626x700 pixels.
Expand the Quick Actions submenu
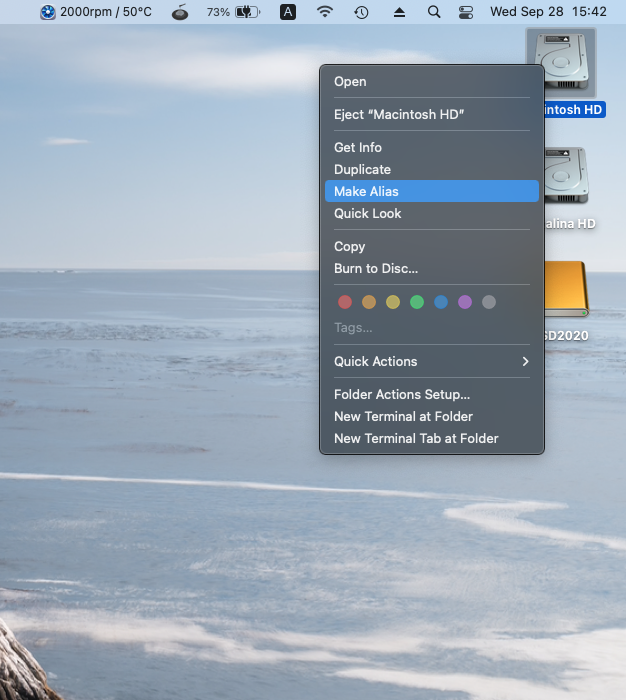432,362
